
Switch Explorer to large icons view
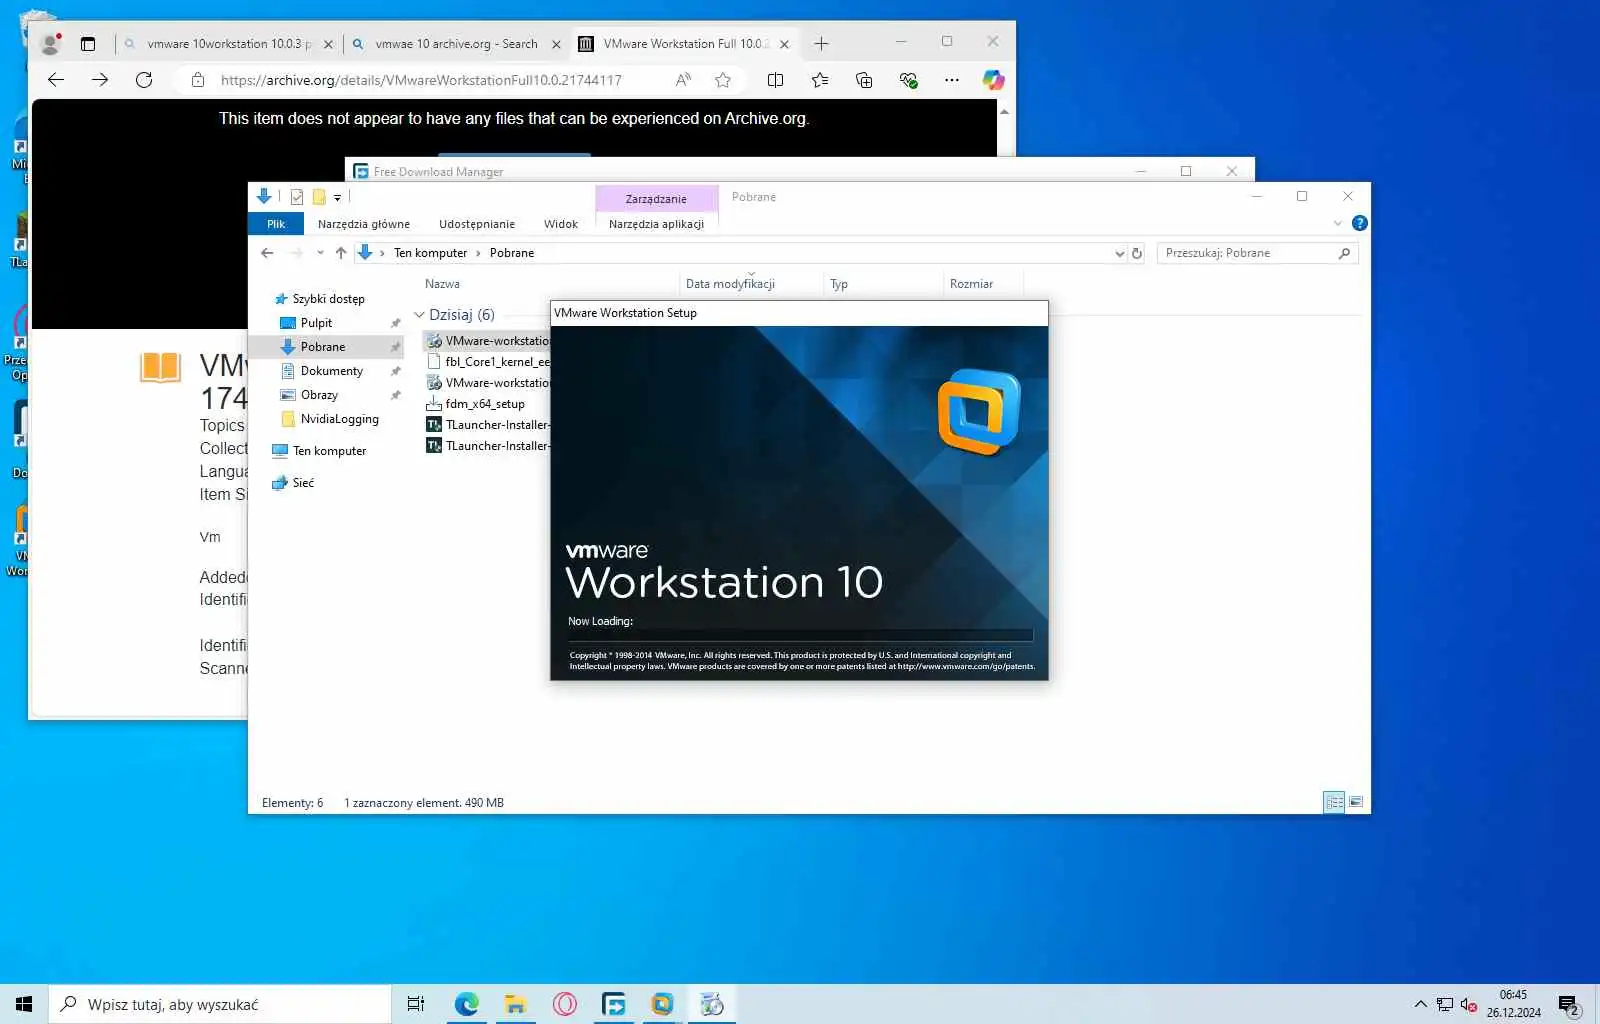tap(1356, 802)
